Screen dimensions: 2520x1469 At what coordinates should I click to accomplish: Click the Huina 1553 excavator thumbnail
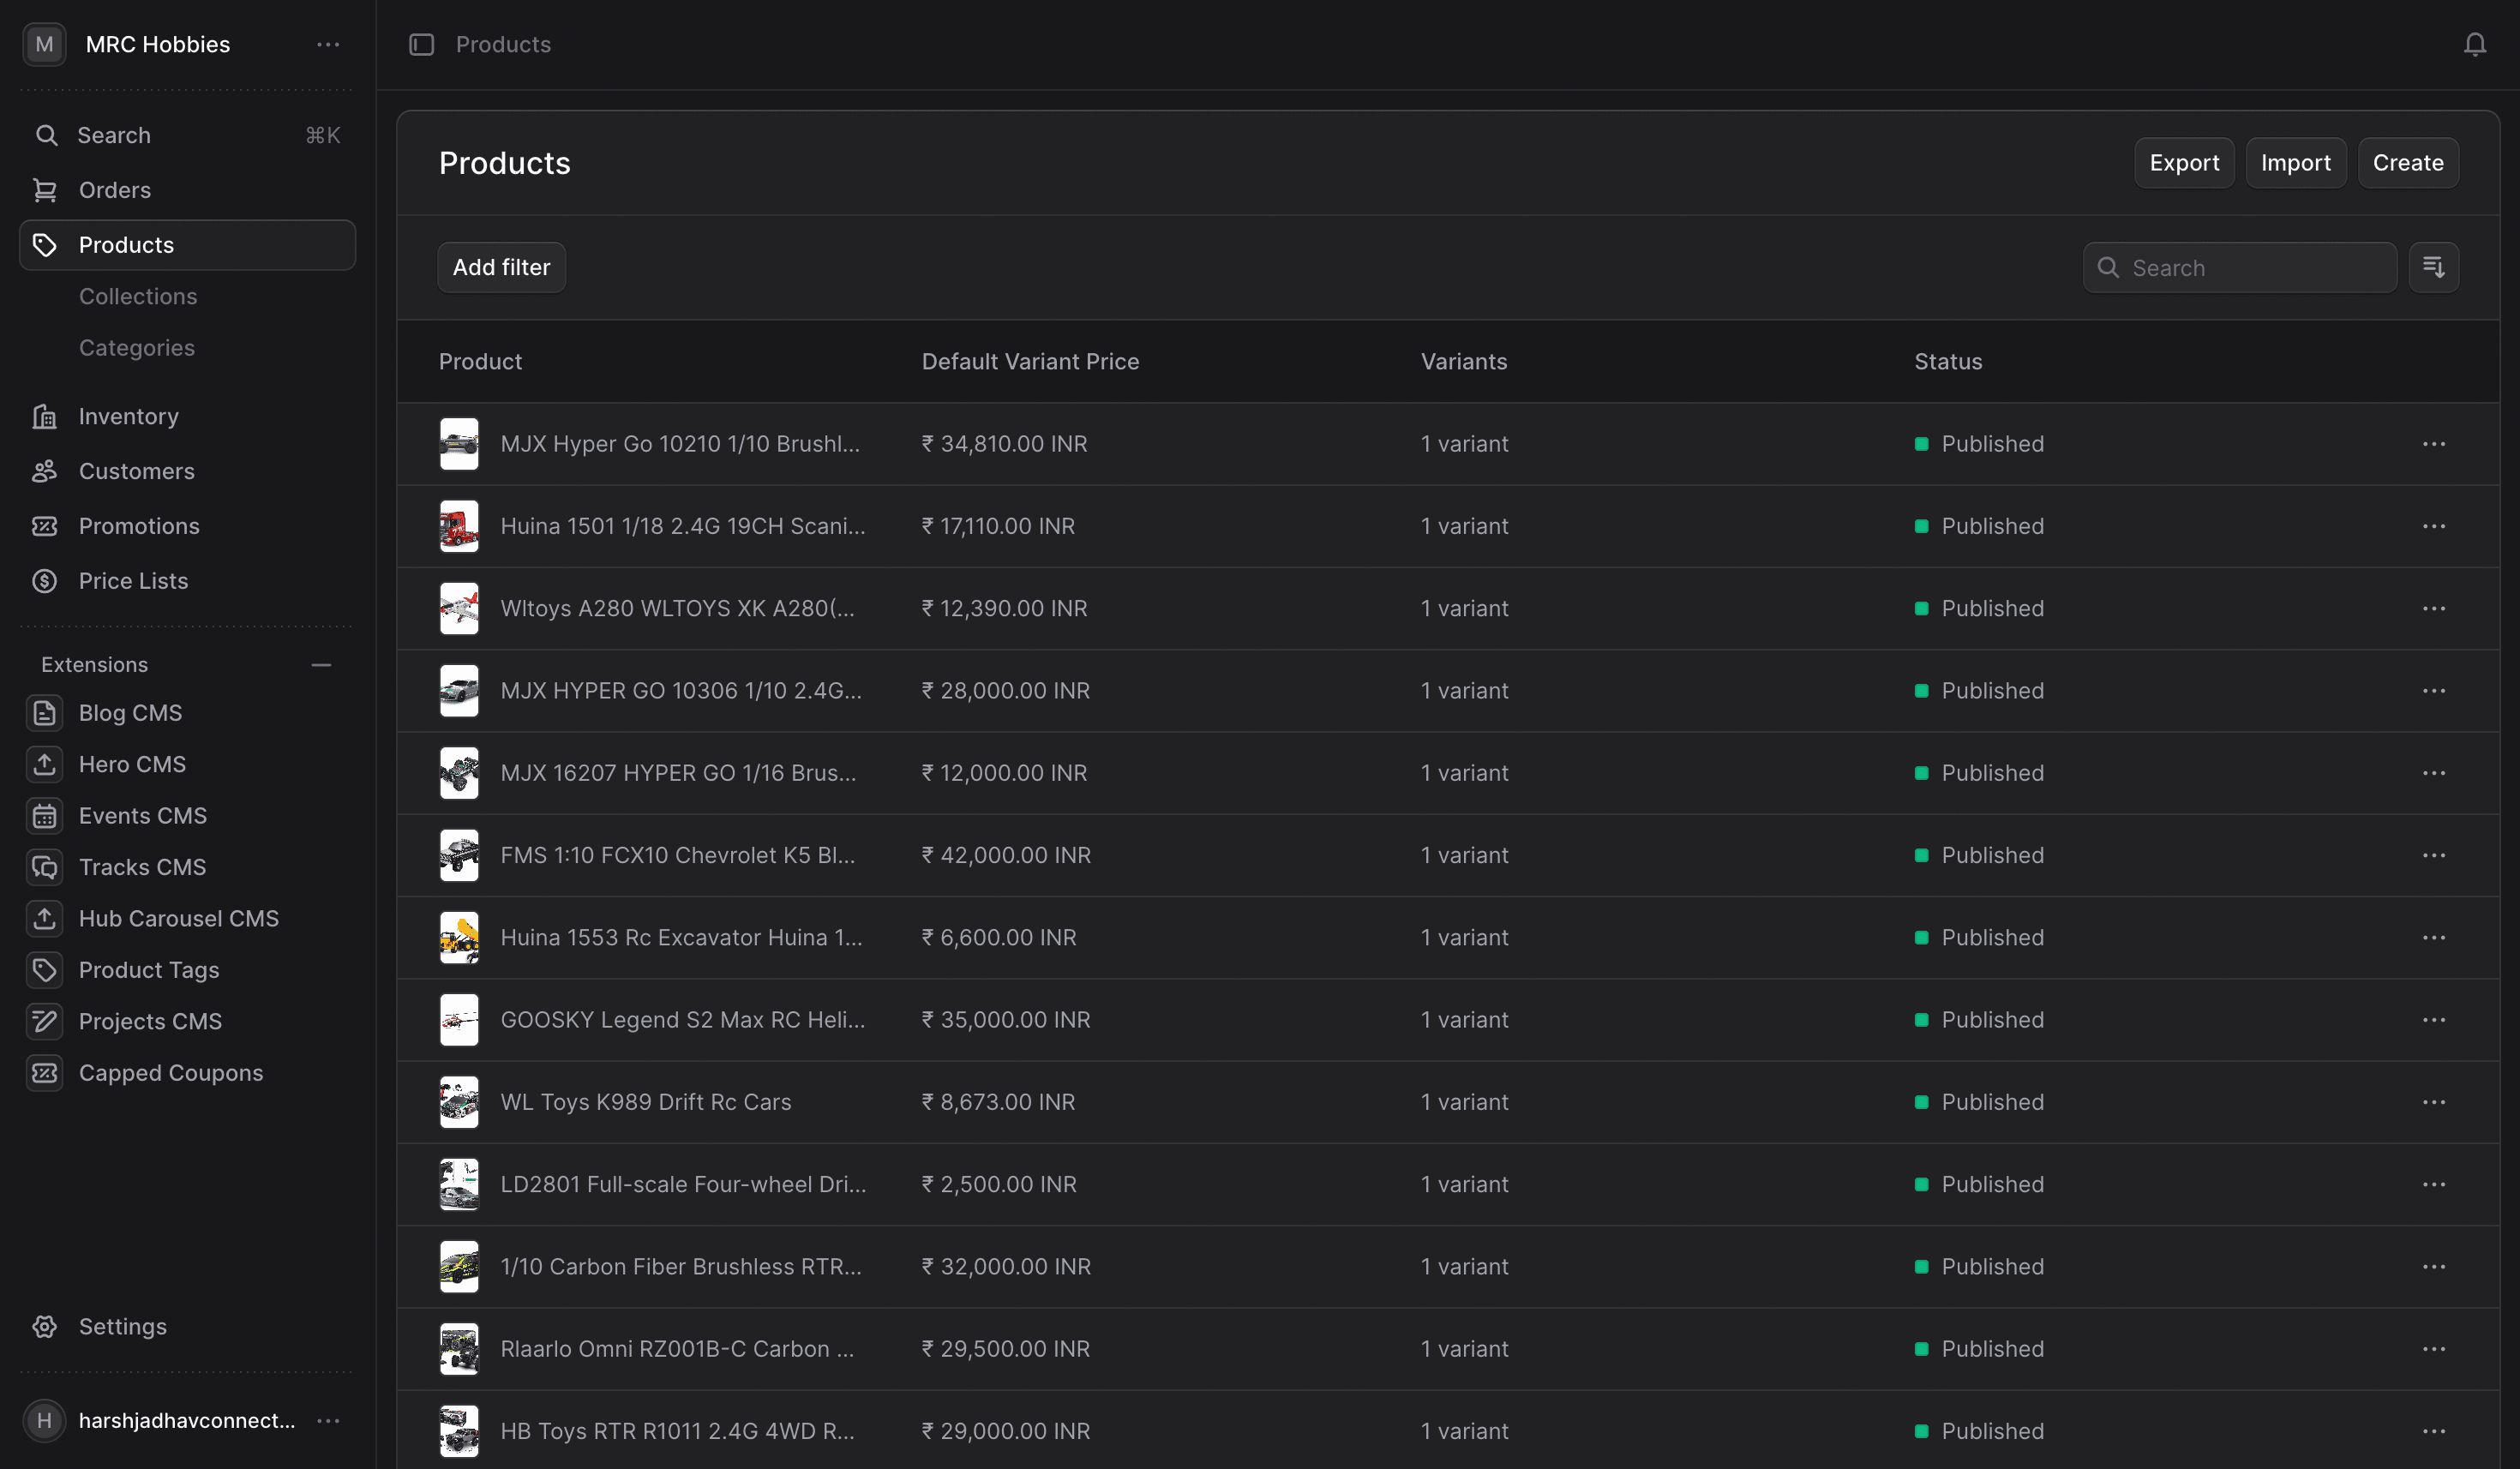coord(459,937)
